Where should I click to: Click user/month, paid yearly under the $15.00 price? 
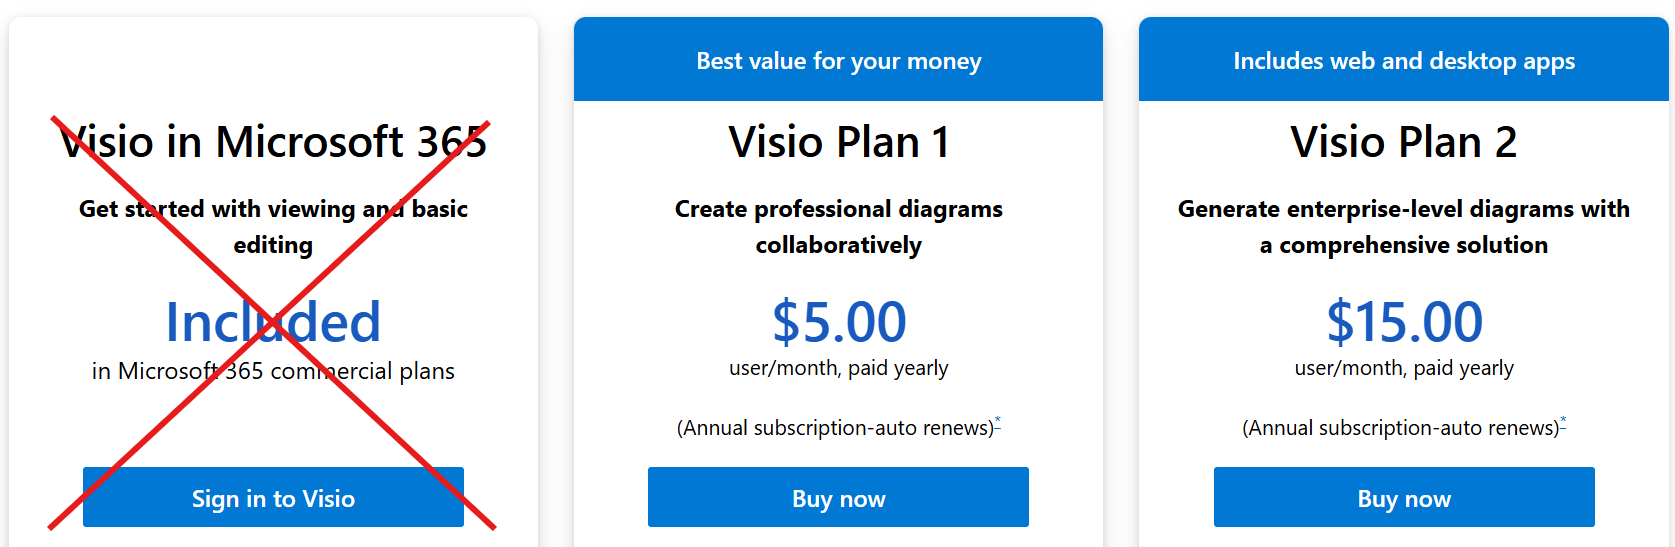(1403, 368)
